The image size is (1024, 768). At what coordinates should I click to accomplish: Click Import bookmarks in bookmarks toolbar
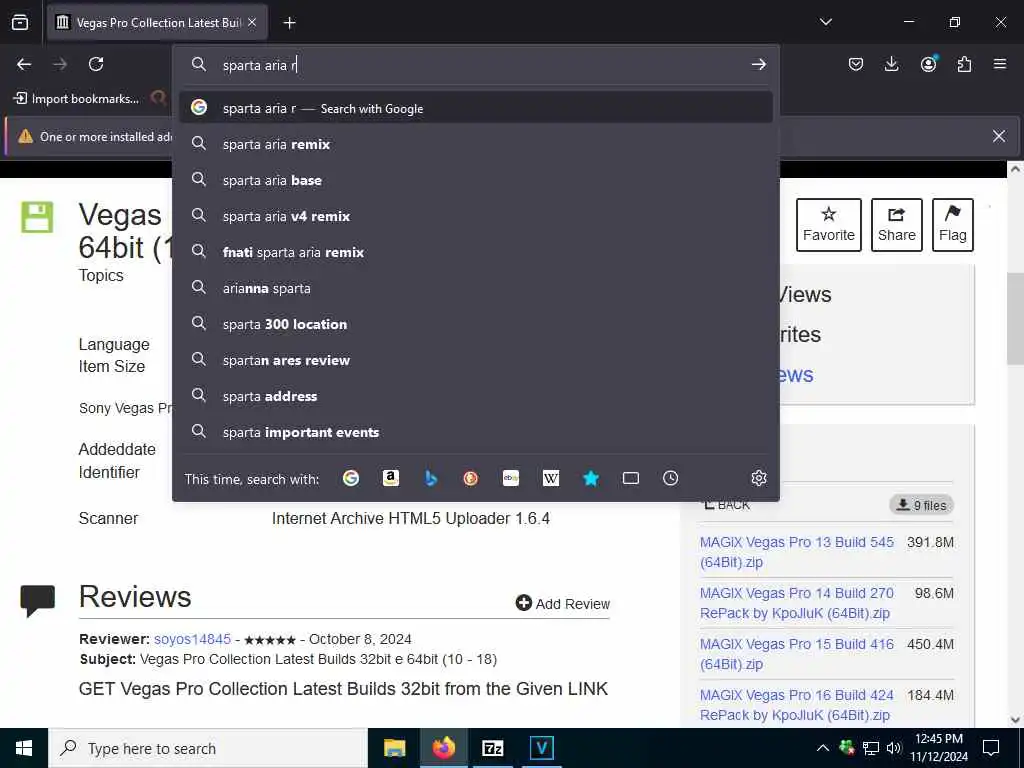click(x=76, y=99)
